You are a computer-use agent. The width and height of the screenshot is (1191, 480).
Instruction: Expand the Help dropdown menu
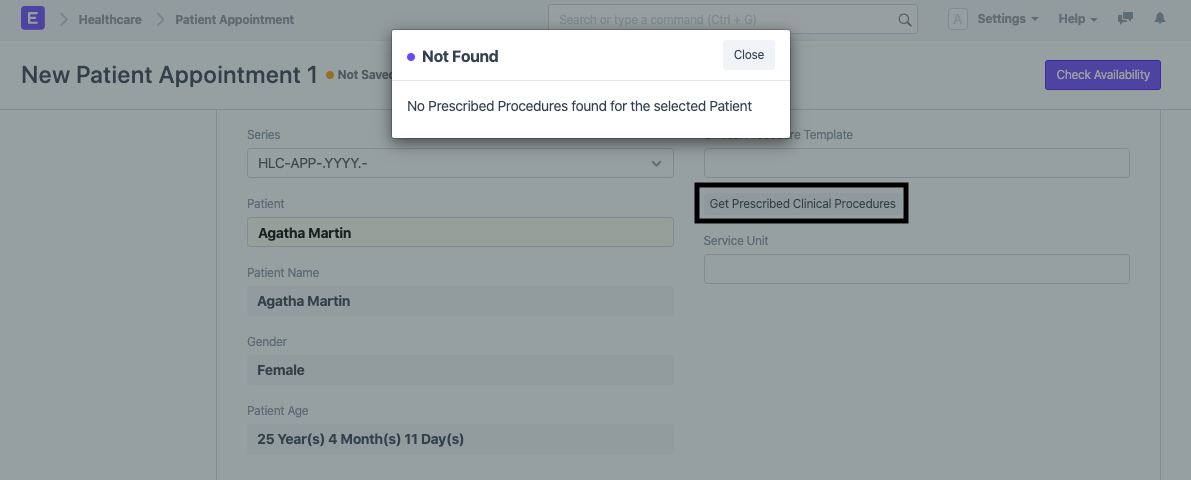tap(1078, 19)
